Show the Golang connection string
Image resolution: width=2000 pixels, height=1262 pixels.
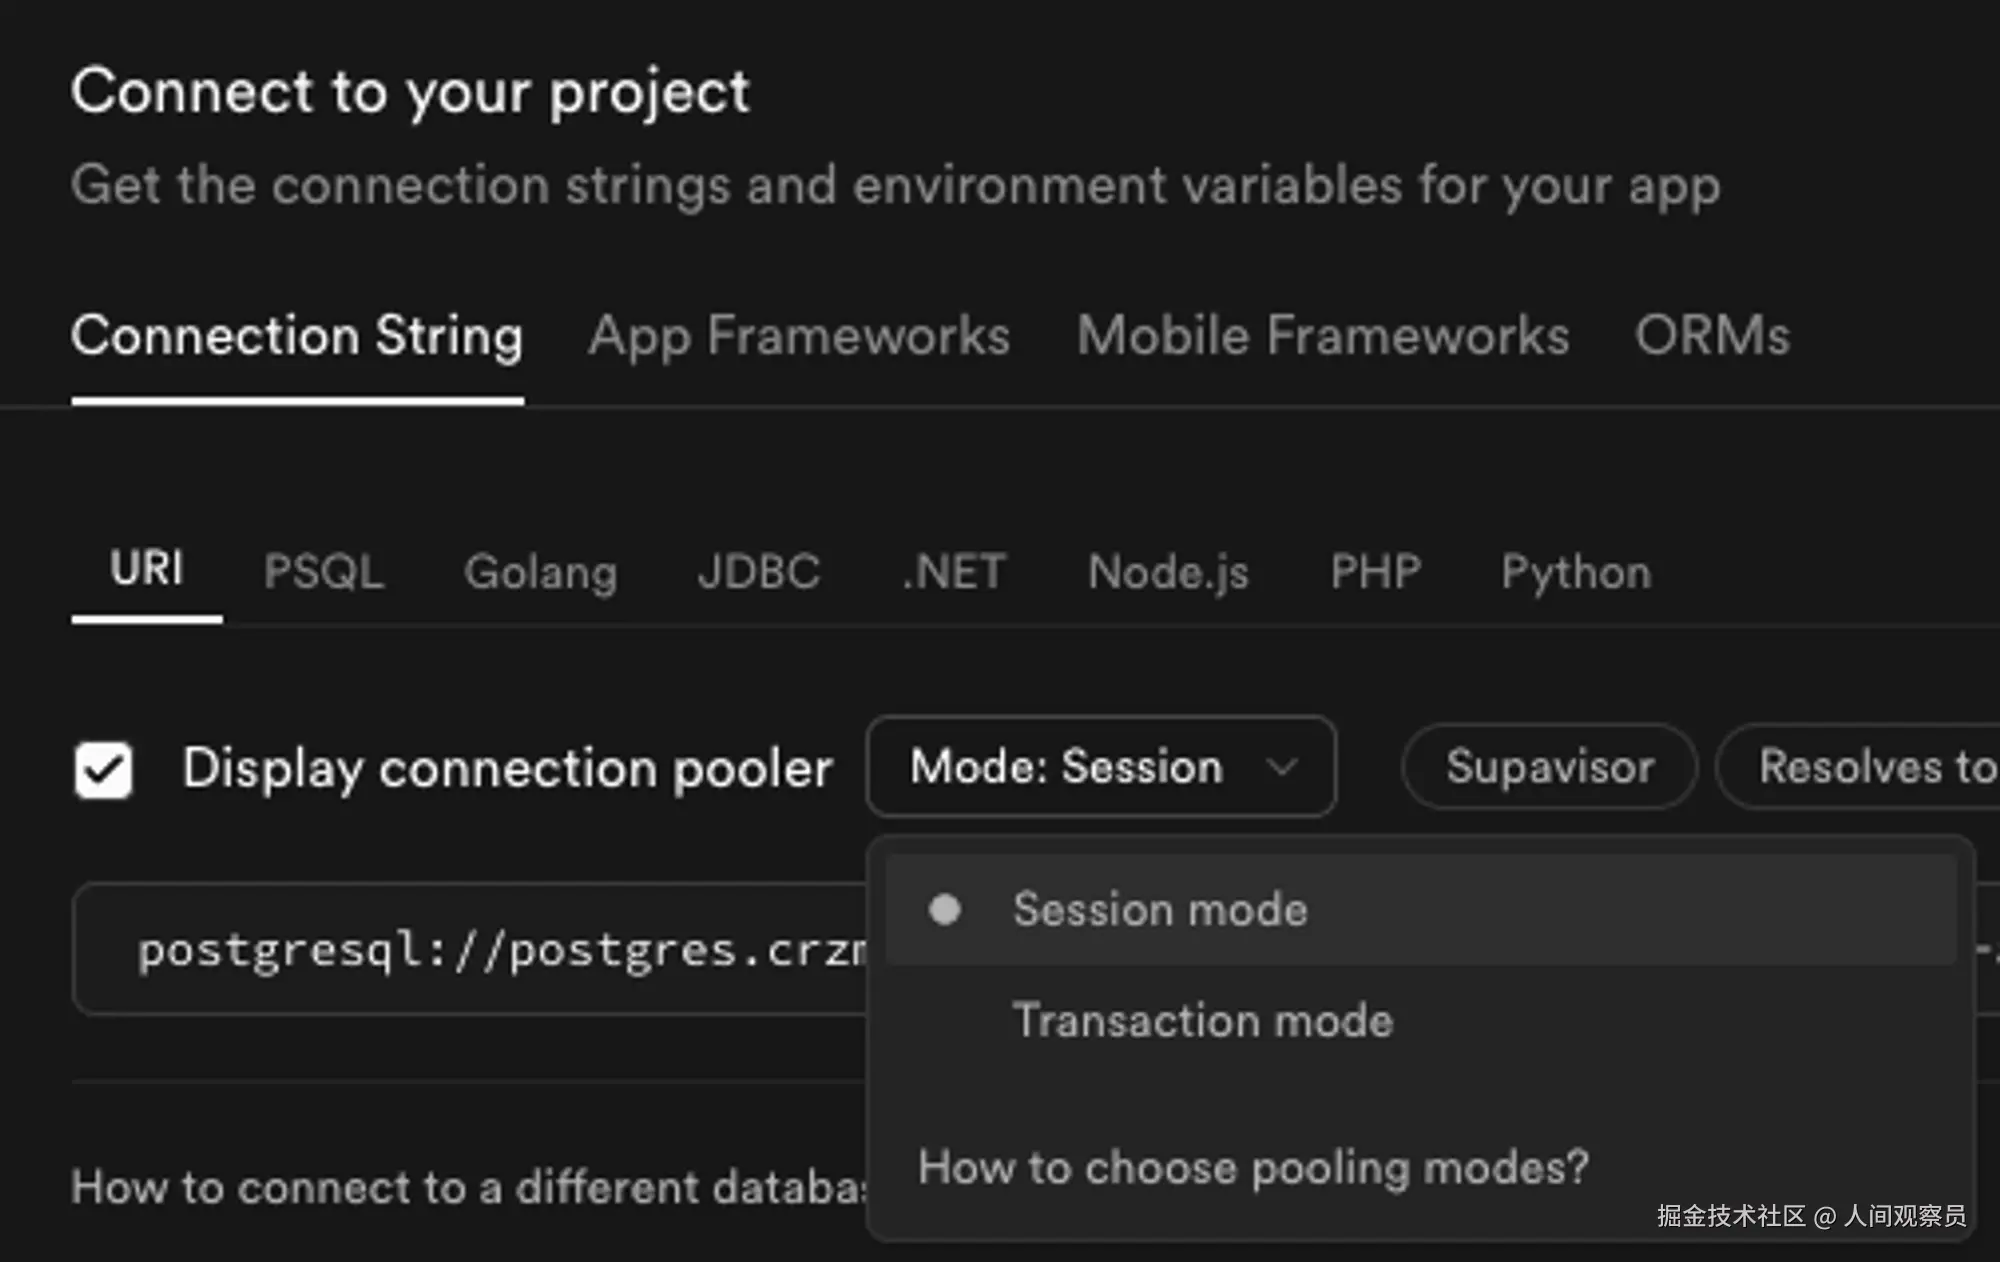click(541, 572)
